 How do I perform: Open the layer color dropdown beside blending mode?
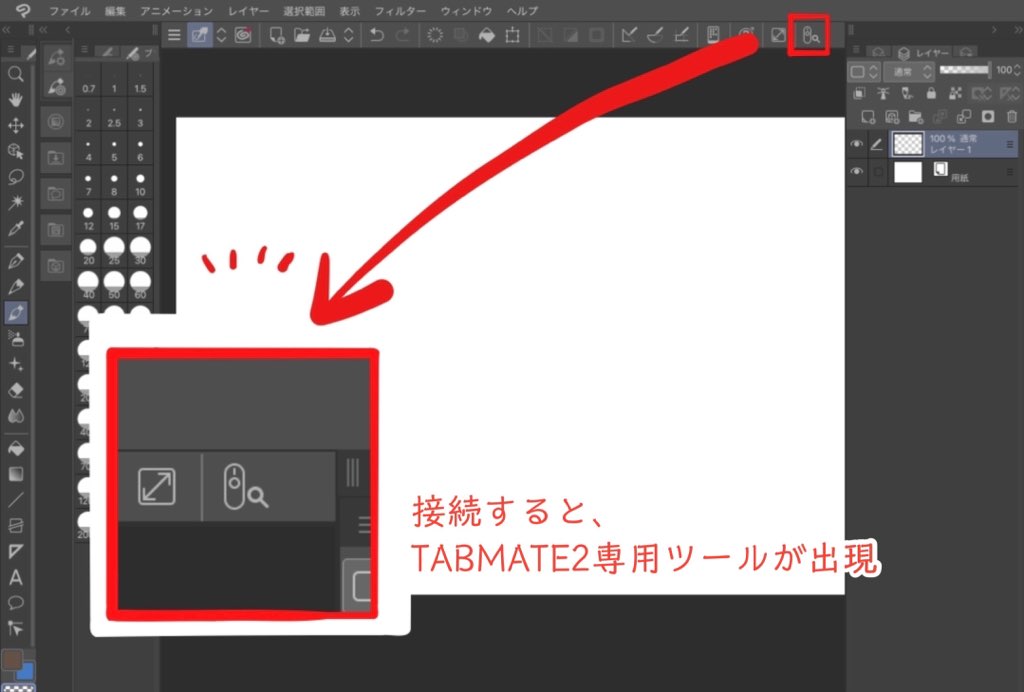click(x=864, y=71)
